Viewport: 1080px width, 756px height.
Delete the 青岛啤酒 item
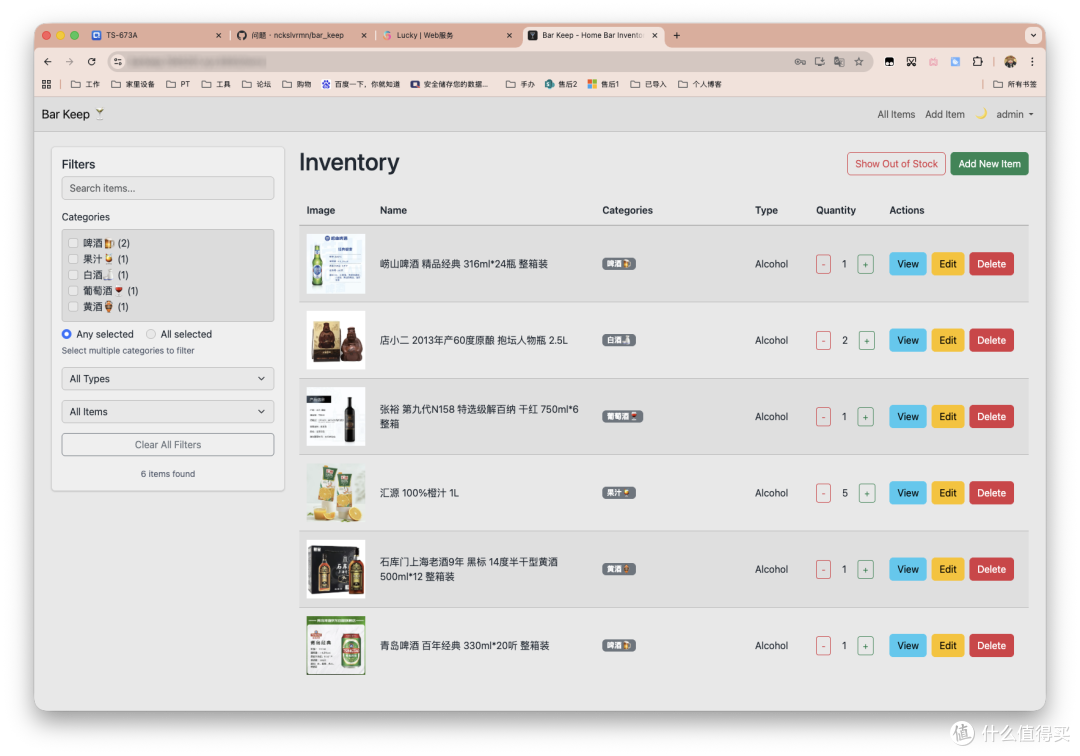coord(991,646)
